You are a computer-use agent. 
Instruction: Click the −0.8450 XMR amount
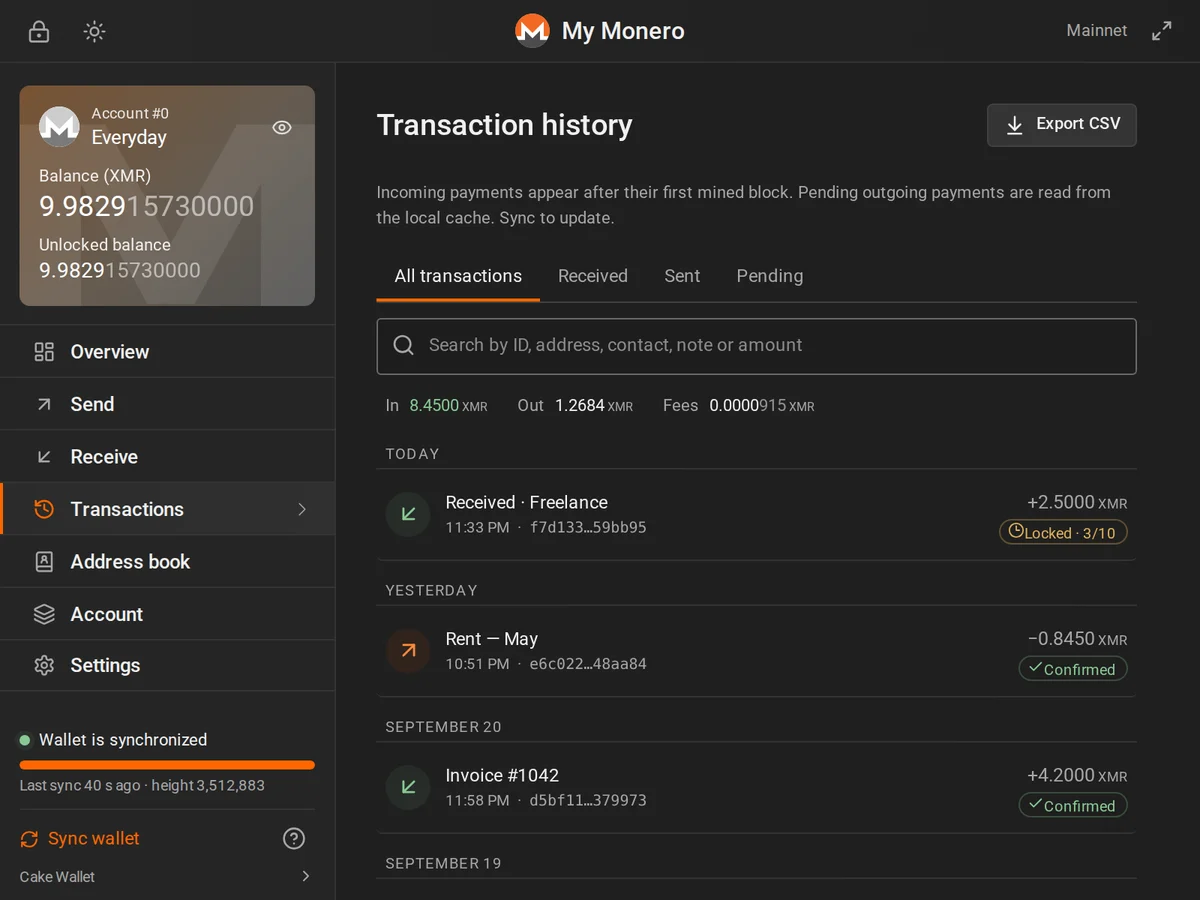pos(1077,639)
